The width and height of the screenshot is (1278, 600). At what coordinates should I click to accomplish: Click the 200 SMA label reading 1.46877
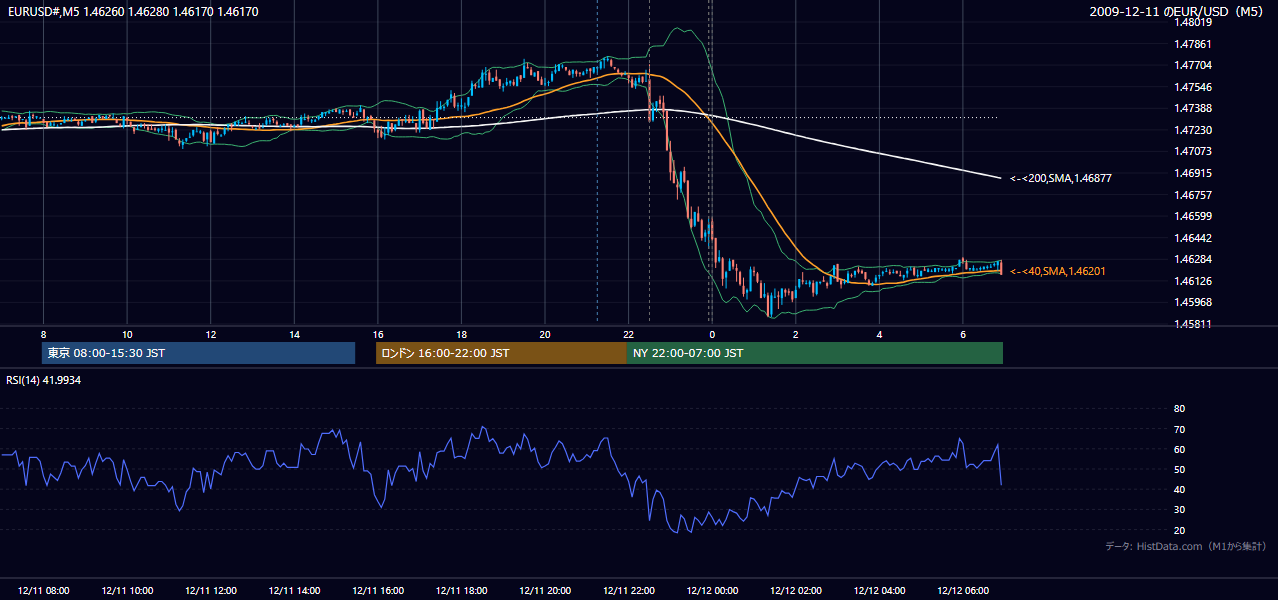coord(1061,178)
